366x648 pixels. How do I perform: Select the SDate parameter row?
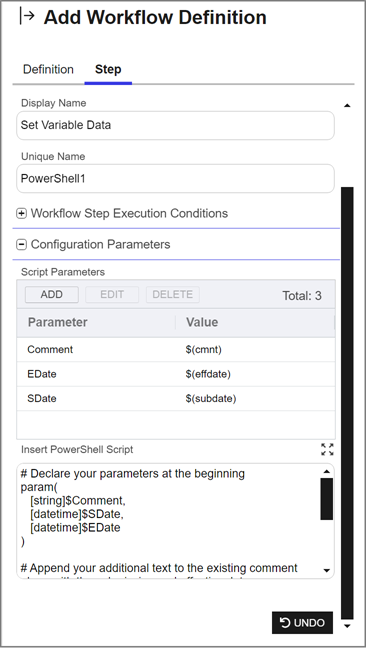click(x=176, y=398)
